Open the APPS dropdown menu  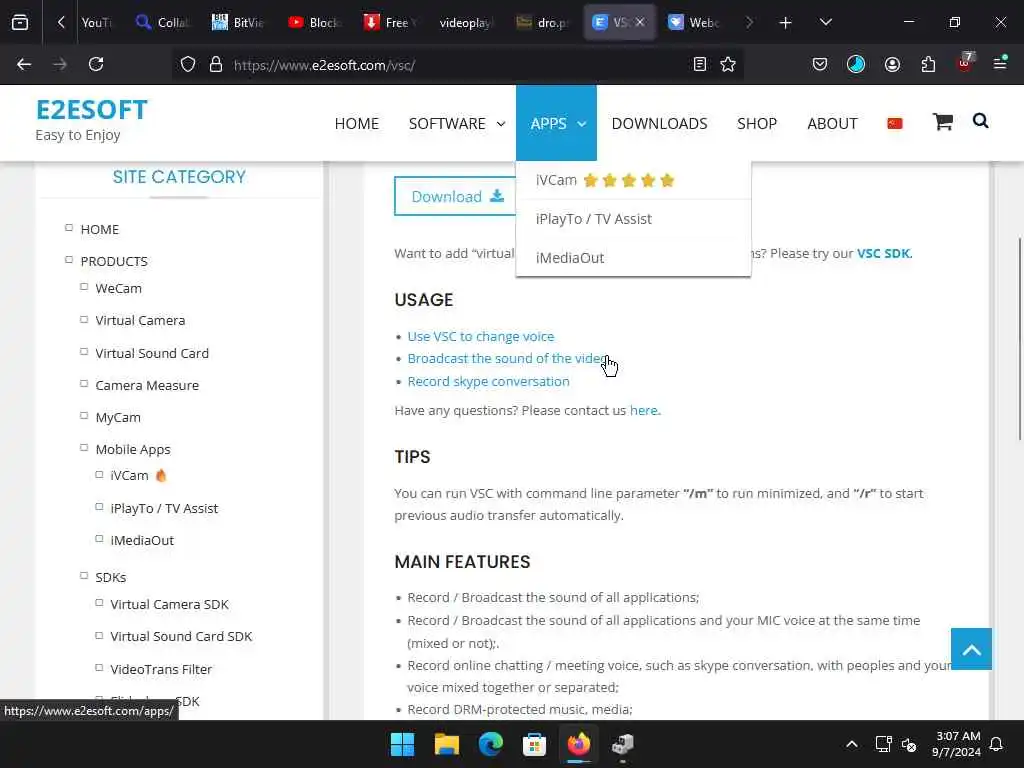556,123
